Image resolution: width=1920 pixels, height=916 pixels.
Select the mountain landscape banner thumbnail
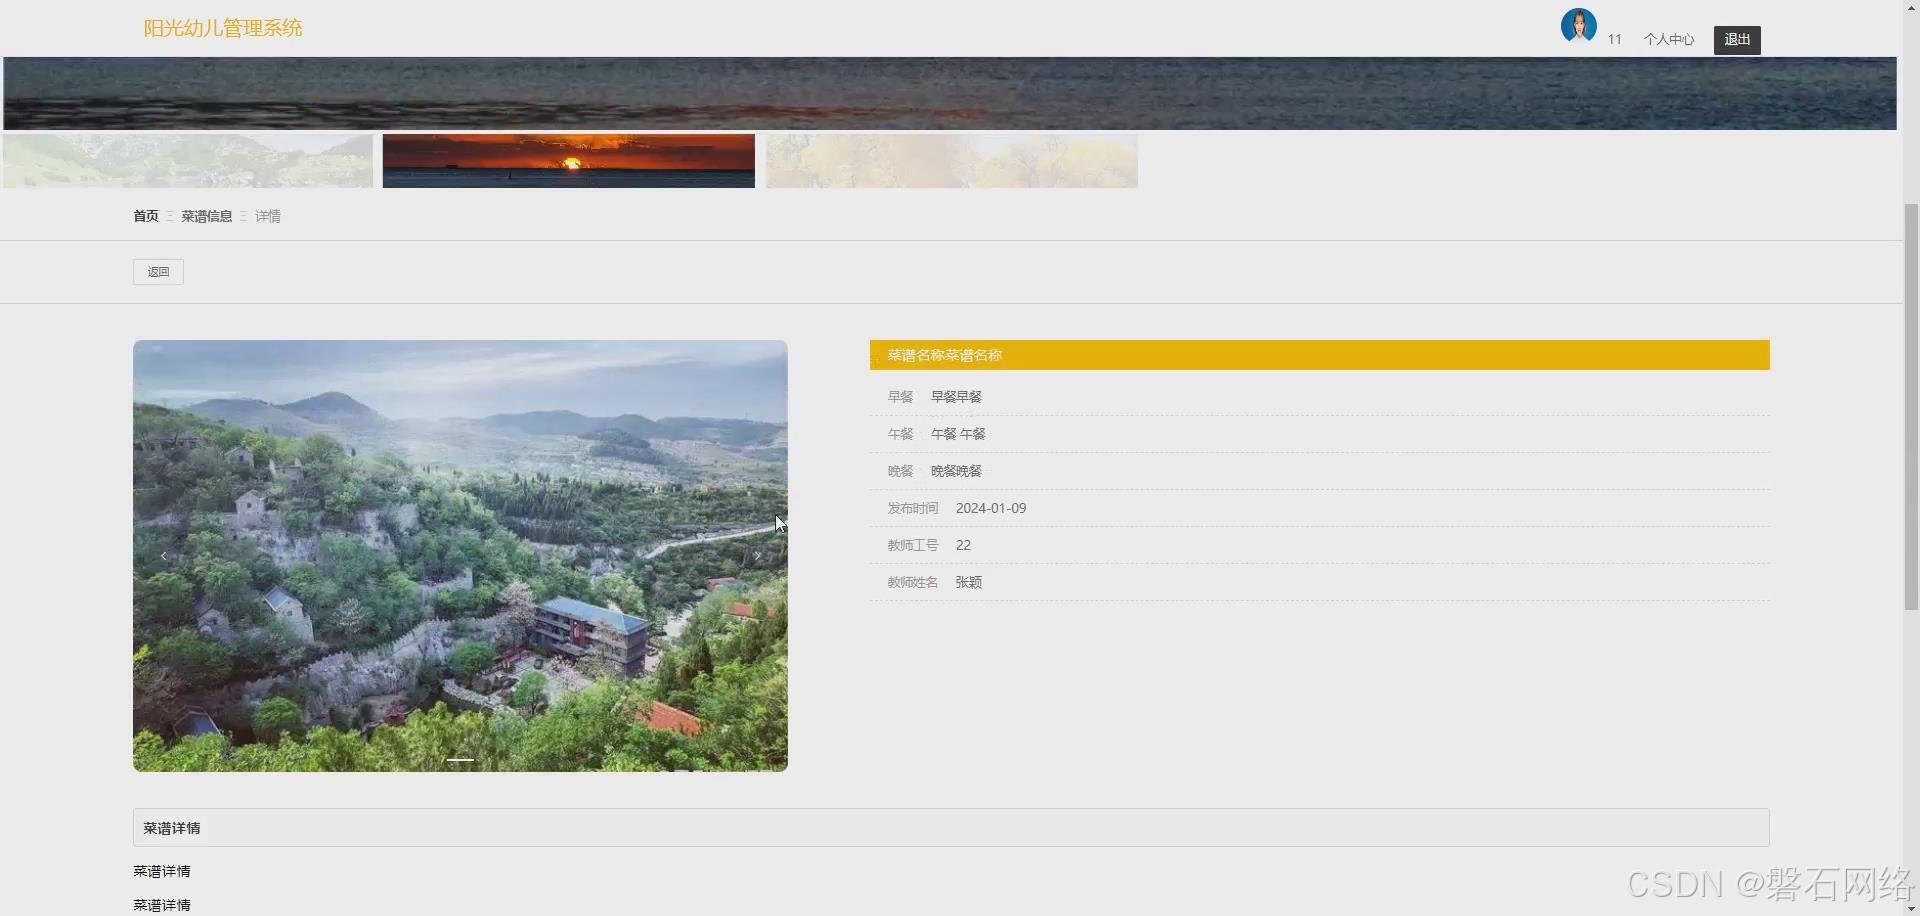click(x=188, y=161)
